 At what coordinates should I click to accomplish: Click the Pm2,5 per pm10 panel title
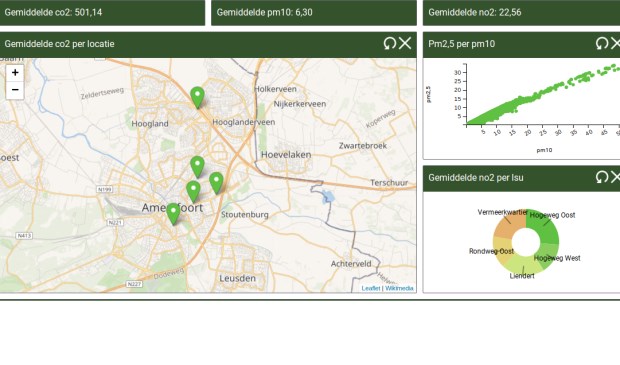[x=461, y=44]
